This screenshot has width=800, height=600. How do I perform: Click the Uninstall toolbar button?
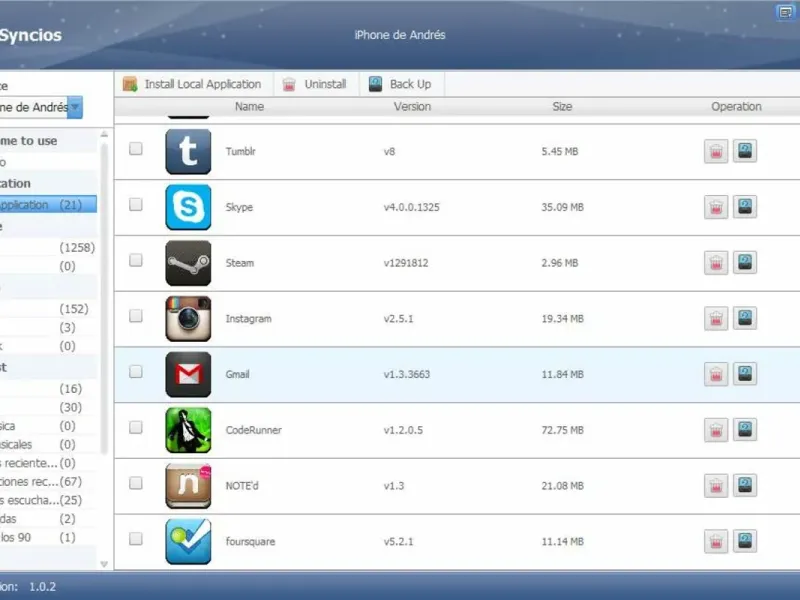pos(315,84)
